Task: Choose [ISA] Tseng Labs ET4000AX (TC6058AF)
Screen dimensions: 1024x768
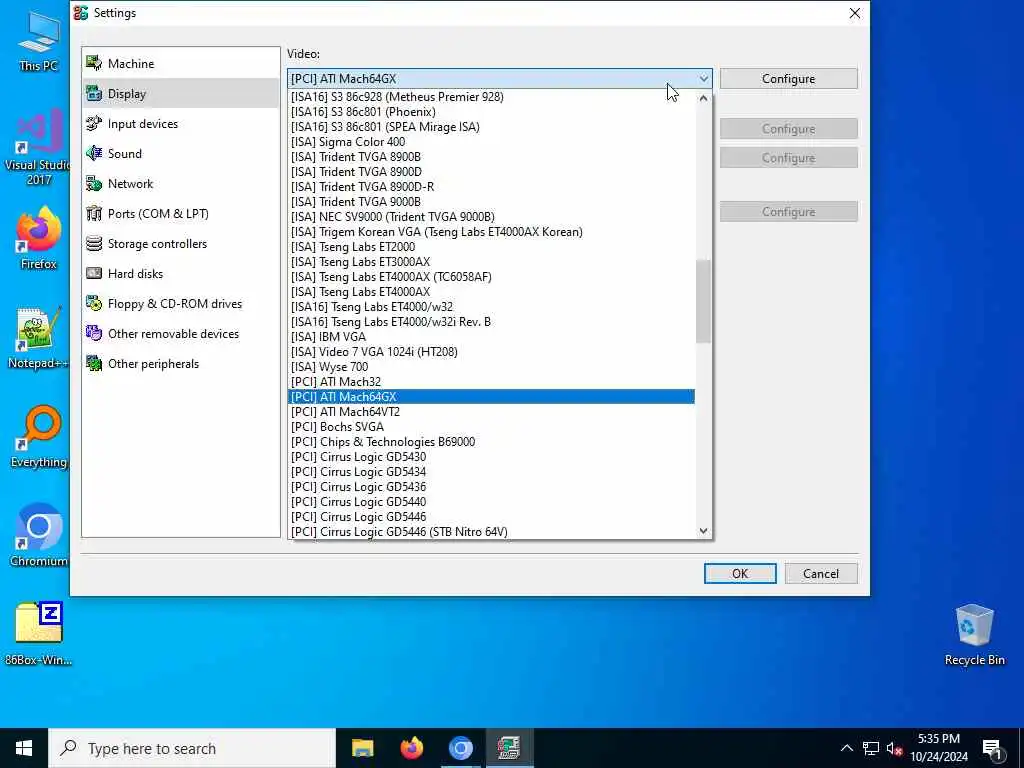Action: 491,276
